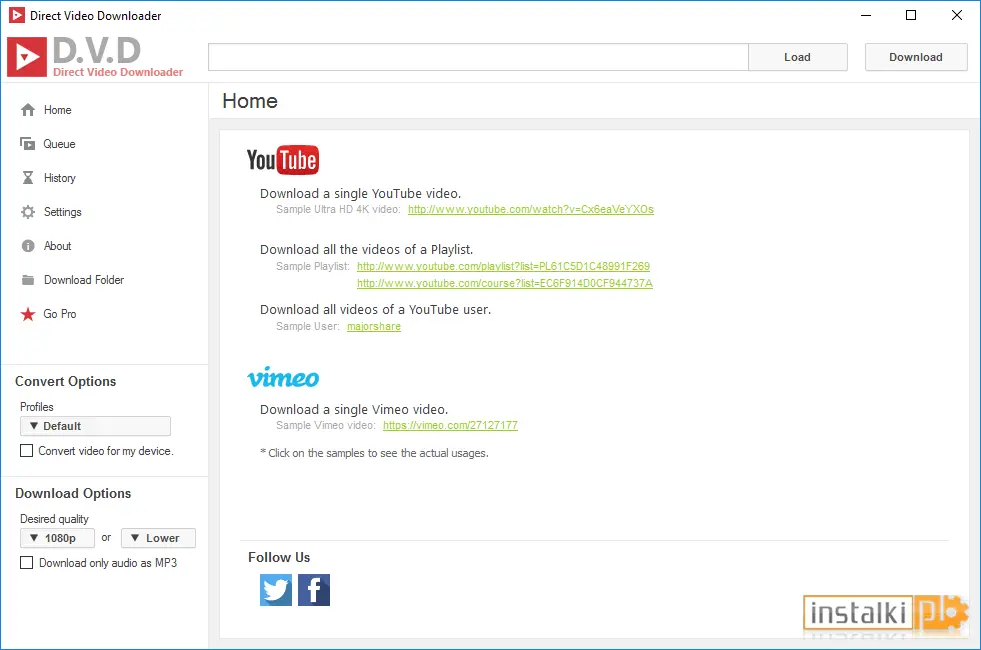
Task: Click the YouTube logo
Action: (x=283, y=160)
